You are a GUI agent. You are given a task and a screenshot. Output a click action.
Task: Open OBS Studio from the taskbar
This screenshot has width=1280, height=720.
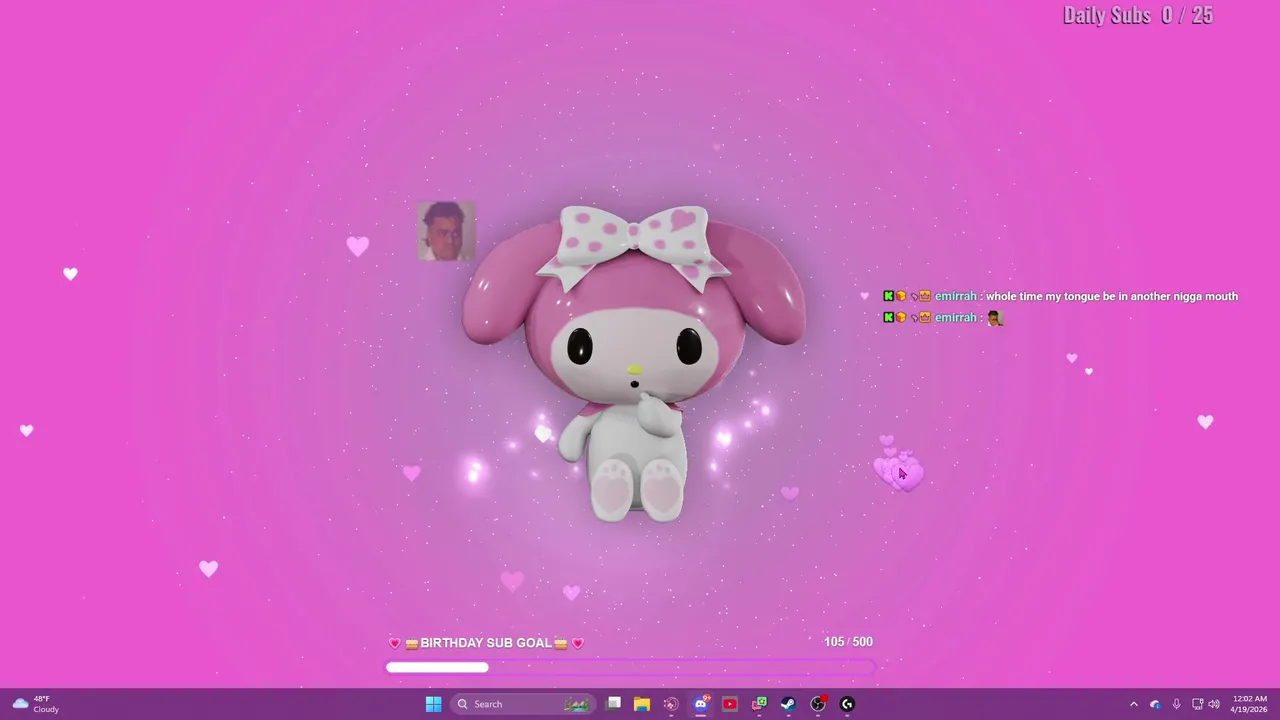pyautogui.click(x=818, y=704)
